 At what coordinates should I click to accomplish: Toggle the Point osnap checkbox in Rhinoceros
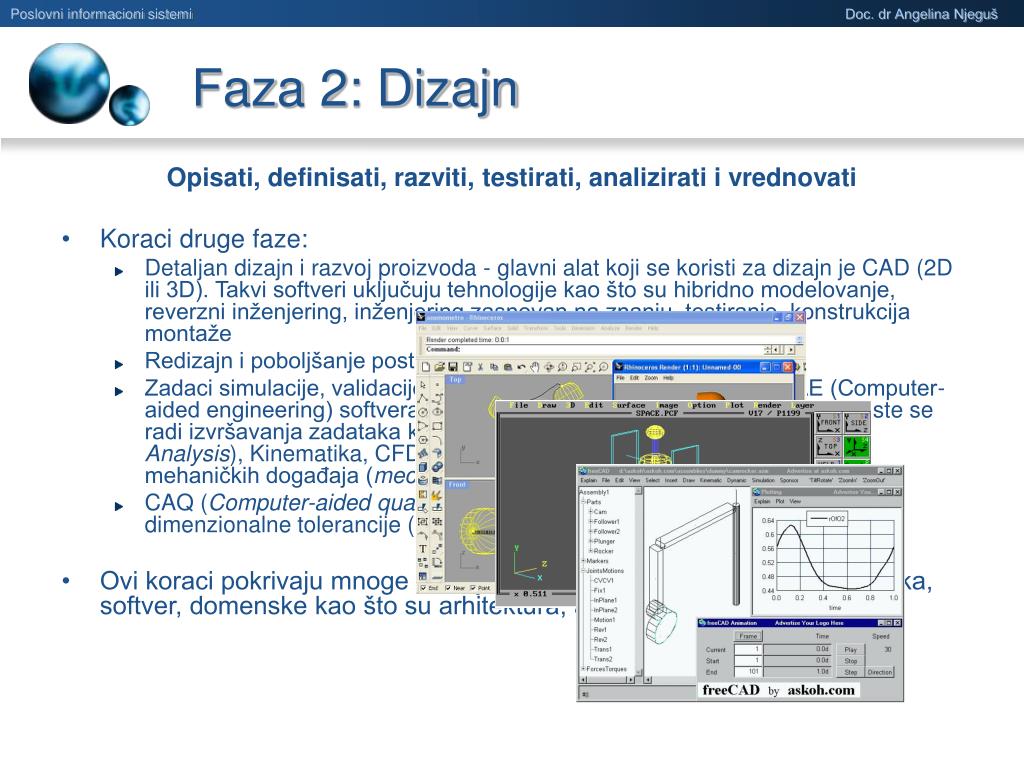472,588
